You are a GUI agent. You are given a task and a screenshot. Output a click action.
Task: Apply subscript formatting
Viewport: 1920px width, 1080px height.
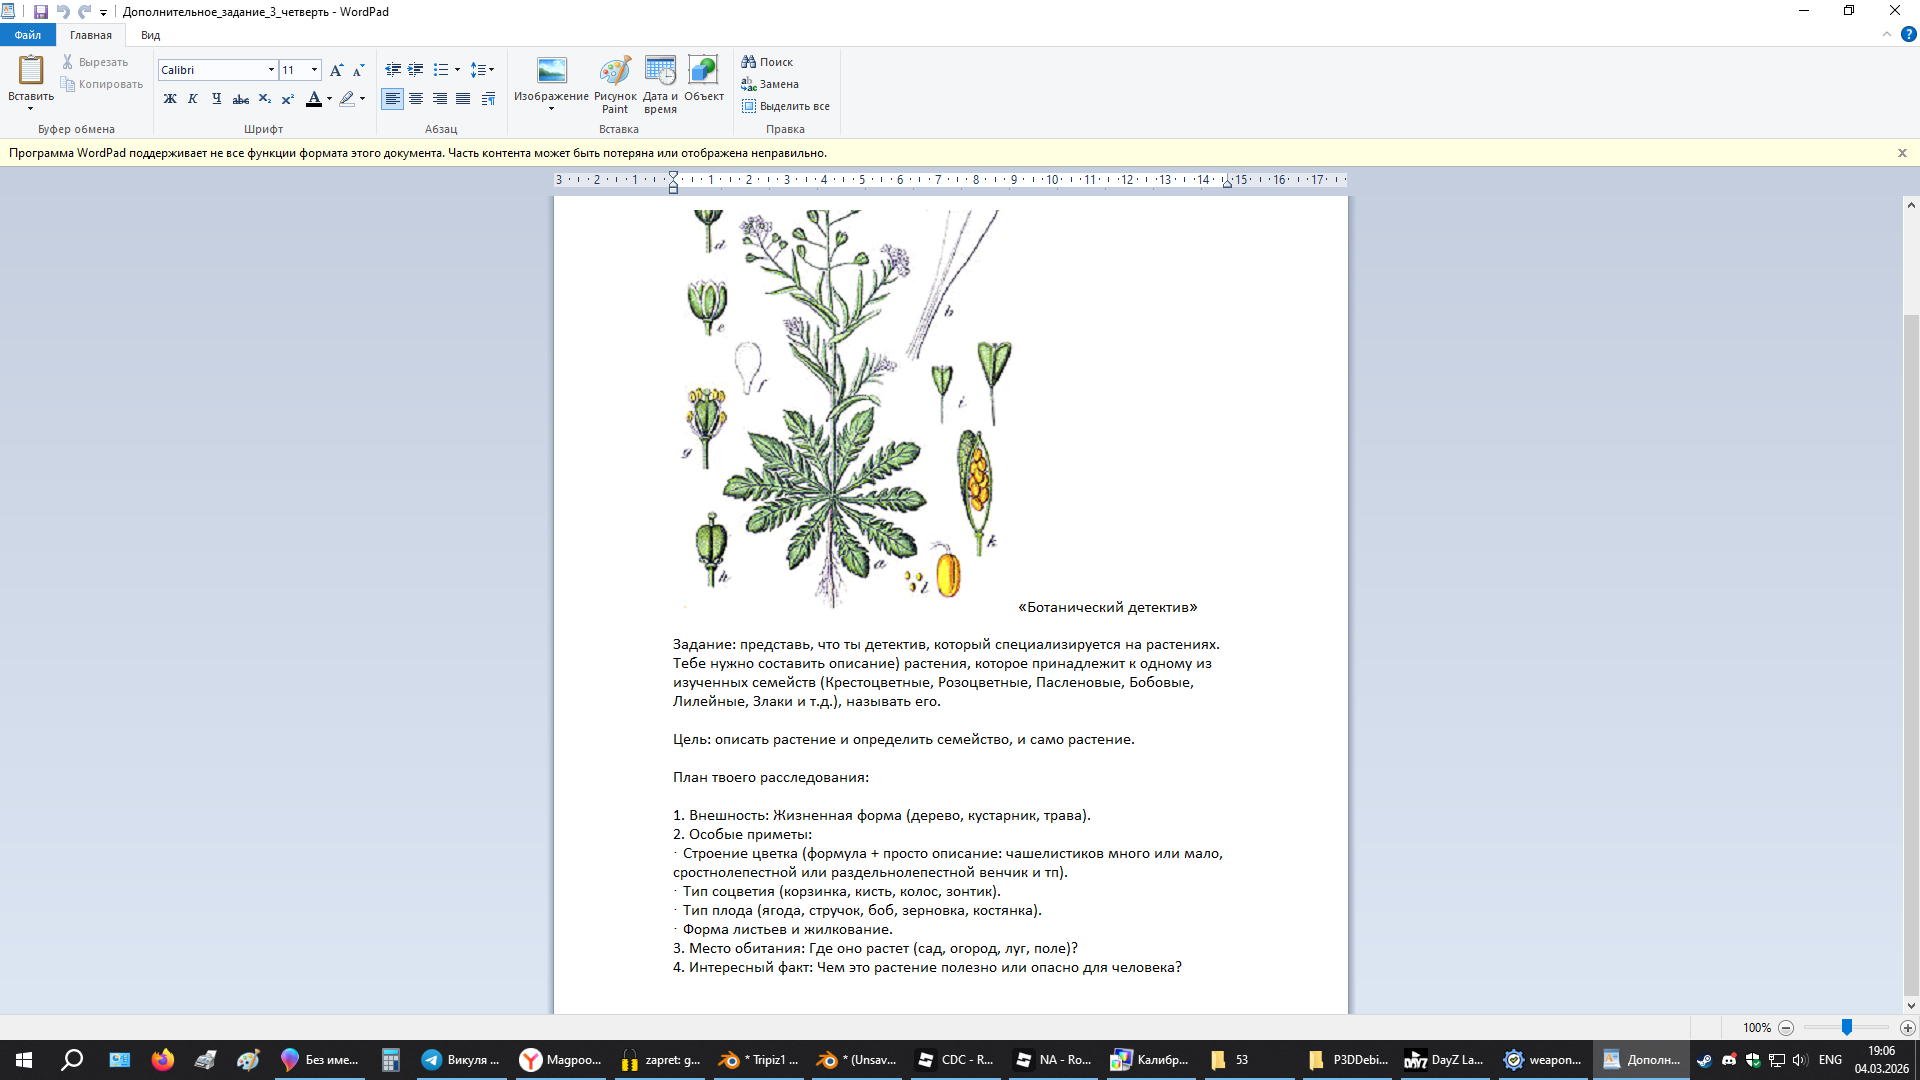[264, 99]
